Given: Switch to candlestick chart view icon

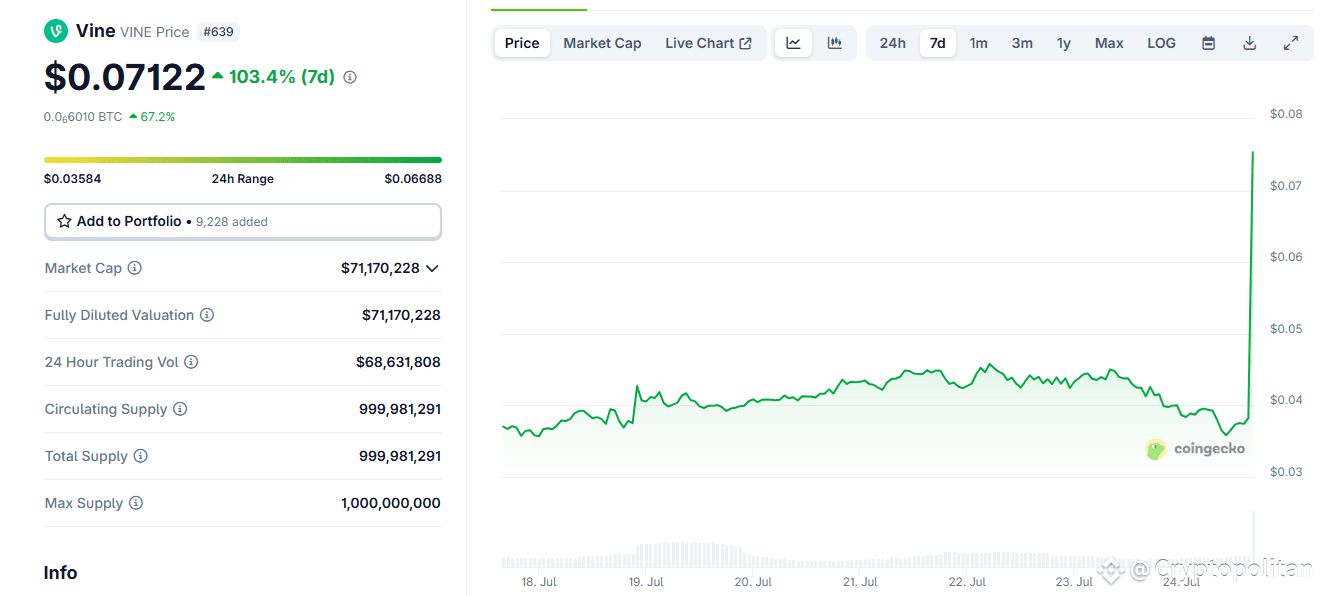Looking at the screenshot, I should [834, 43].
